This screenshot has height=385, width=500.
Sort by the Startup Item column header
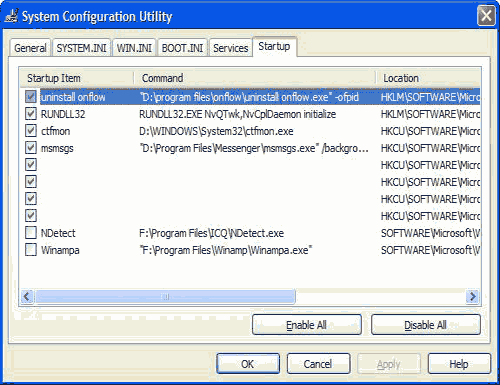tap(77, 78)
